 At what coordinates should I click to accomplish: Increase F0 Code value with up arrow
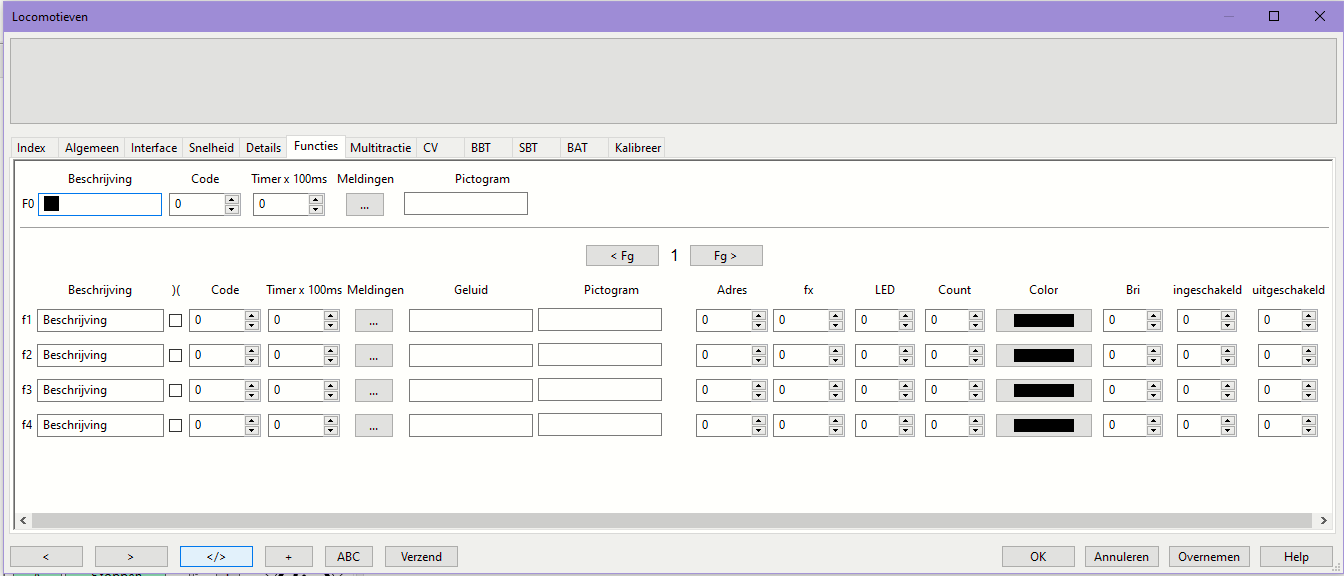click(x=232, y=200)
